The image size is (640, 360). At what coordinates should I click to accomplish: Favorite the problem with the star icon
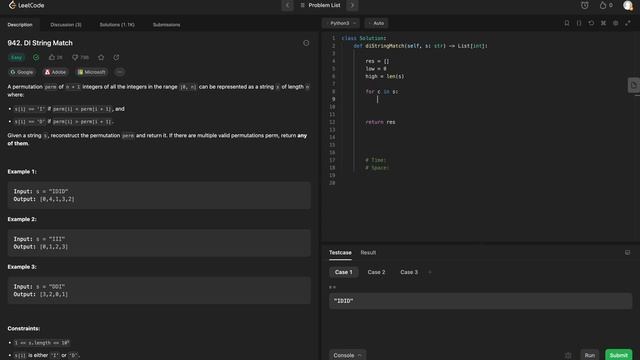coord(101,58)
